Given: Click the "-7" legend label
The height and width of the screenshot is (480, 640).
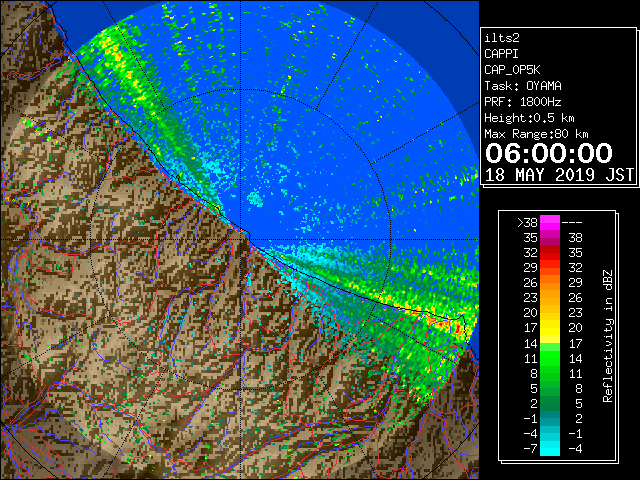Looking at the screenshot, I should coord(531,449).
